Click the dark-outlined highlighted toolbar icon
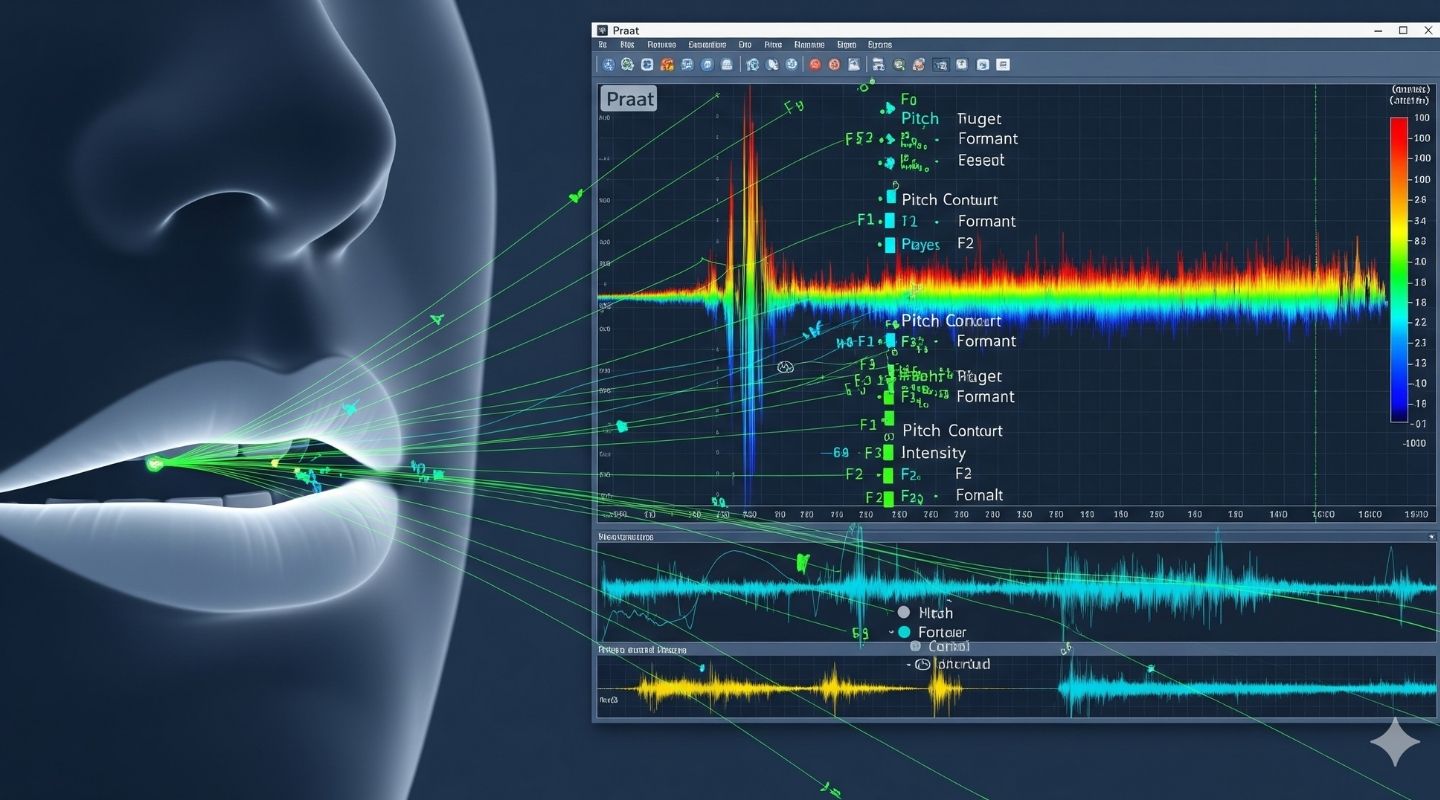The height and width of the screenshot is (800, 1440). [x=940, y=65]
